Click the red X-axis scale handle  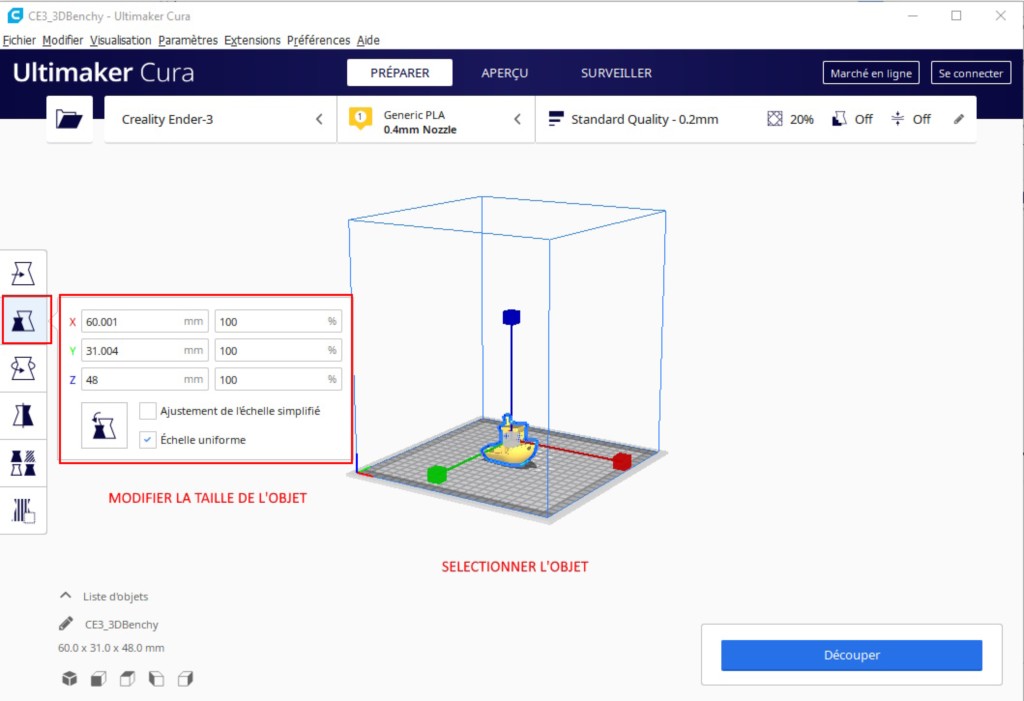coord(622,461)
